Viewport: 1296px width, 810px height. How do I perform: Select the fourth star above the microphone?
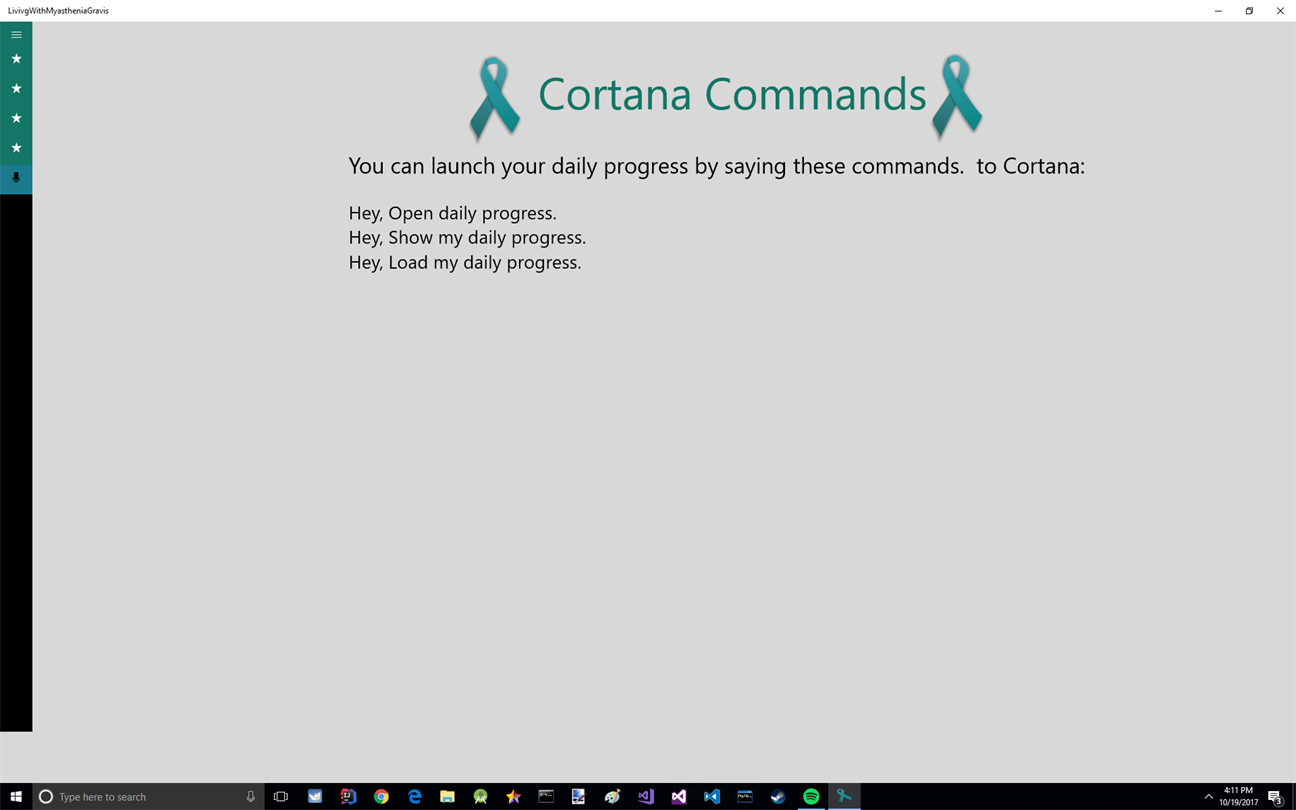16,148
